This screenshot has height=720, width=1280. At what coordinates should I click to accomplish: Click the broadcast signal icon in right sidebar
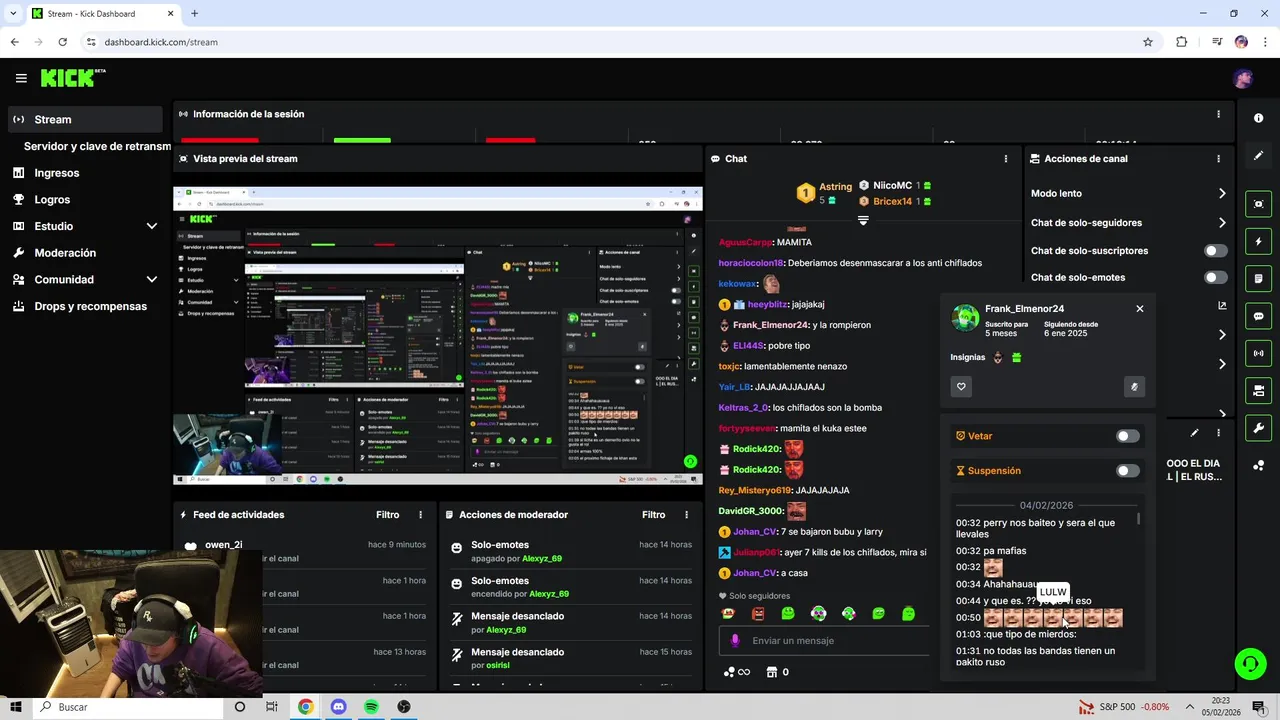tap(1258, 353)
